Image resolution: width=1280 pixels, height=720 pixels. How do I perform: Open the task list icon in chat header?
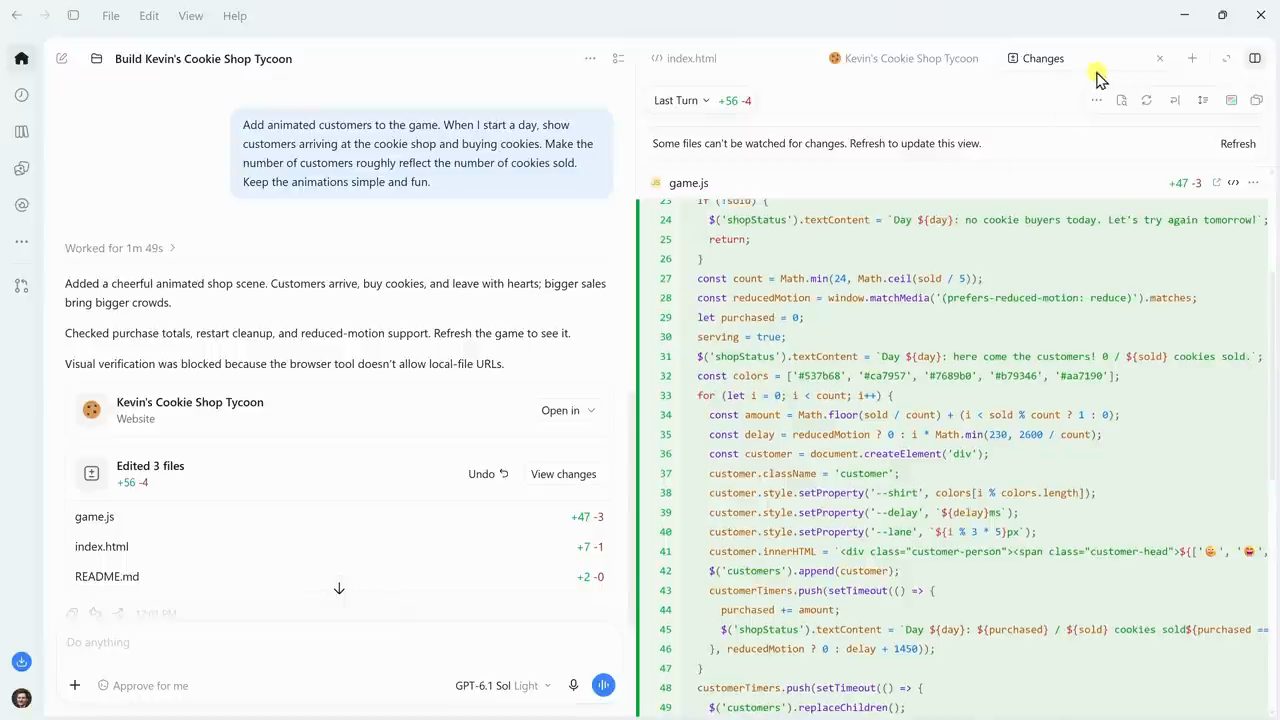click(x=618, y=59)
